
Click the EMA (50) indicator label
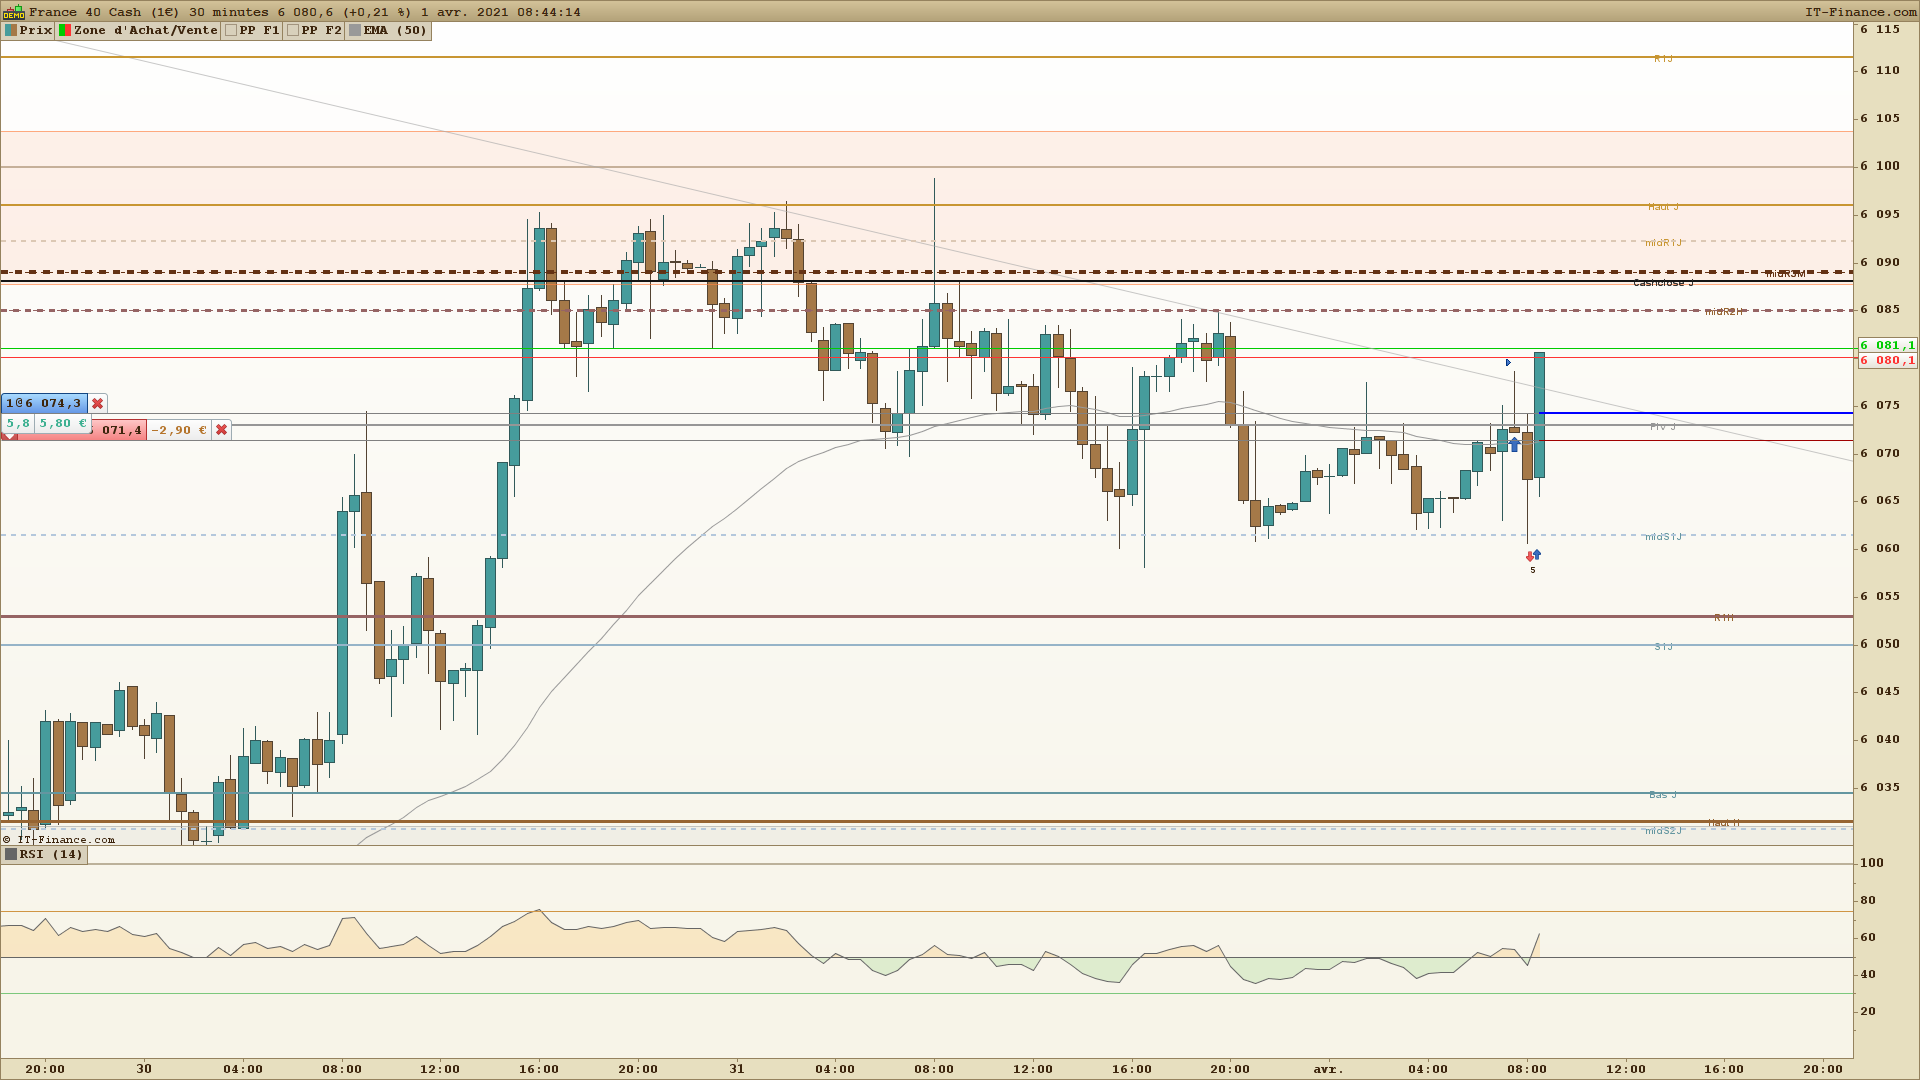(x=395, y=31)
